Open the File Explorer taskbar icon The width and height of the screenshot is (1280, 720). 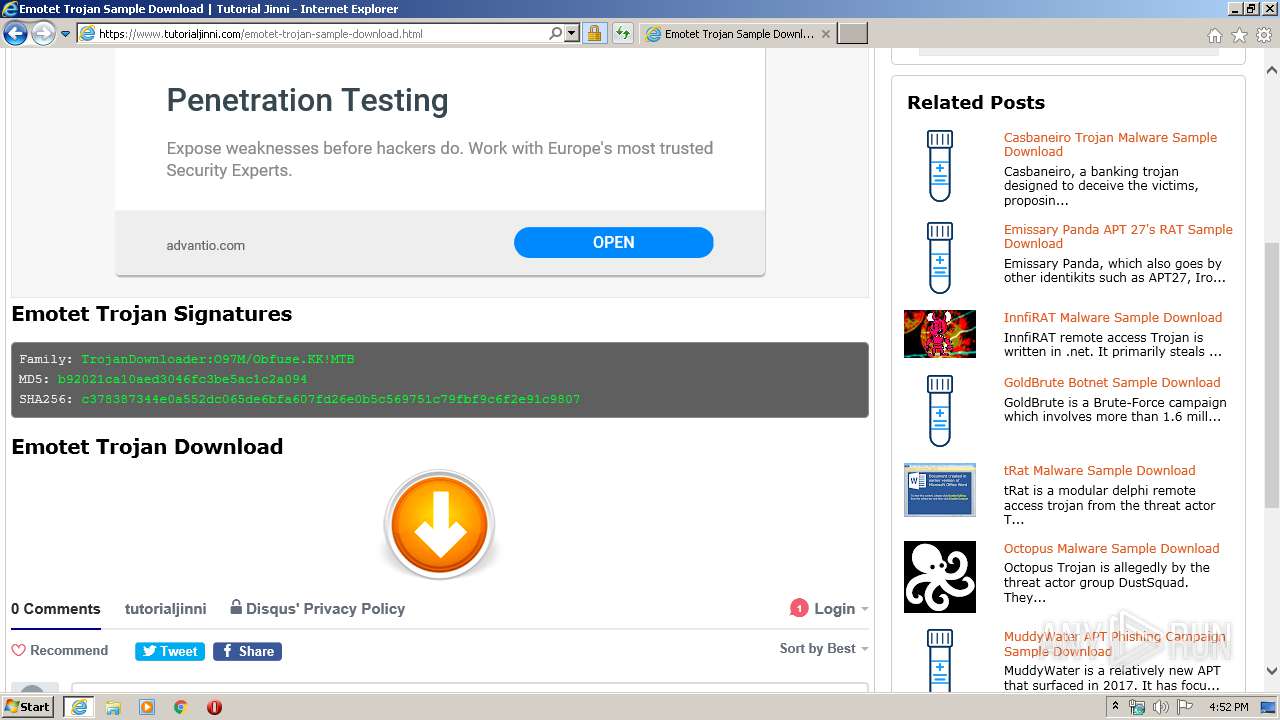coord(113,707)
